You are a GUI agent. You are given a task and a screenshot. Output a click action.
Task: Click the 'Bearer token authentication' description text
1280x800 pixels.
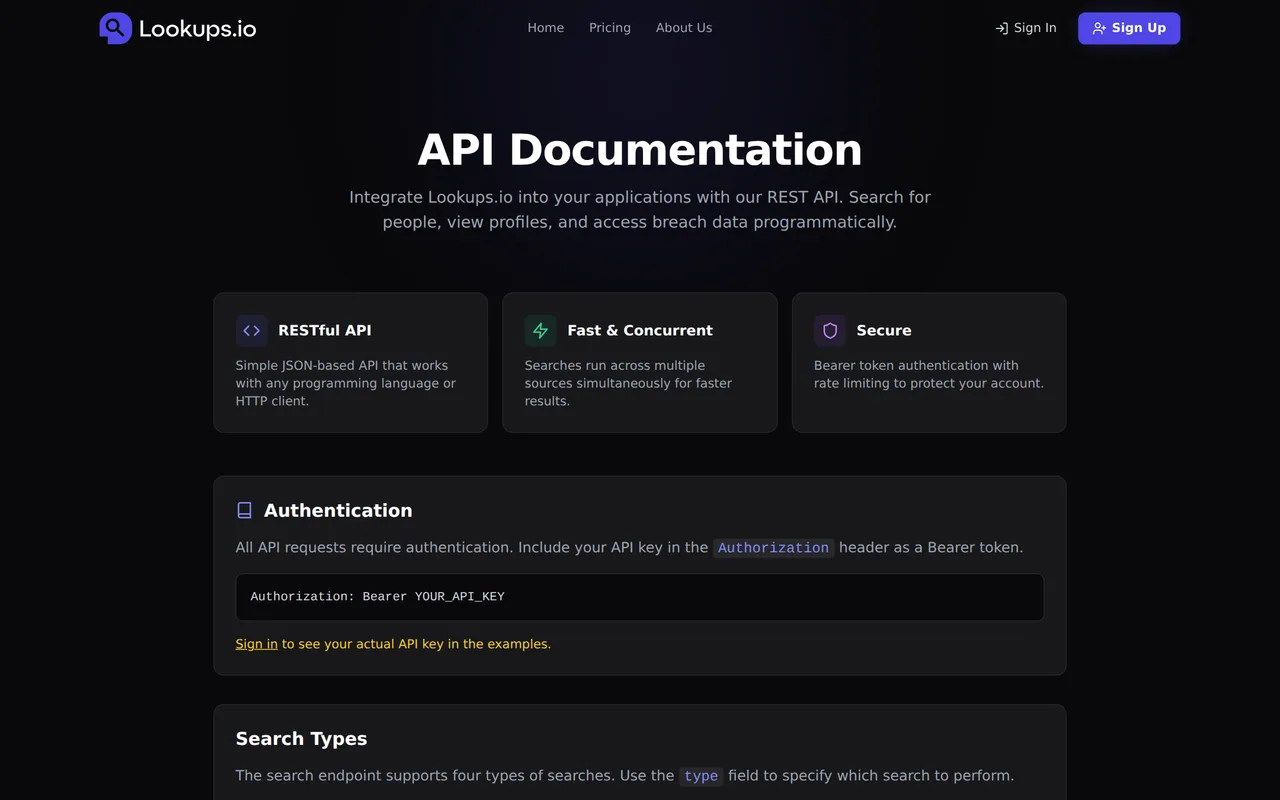tap(929, 374)
